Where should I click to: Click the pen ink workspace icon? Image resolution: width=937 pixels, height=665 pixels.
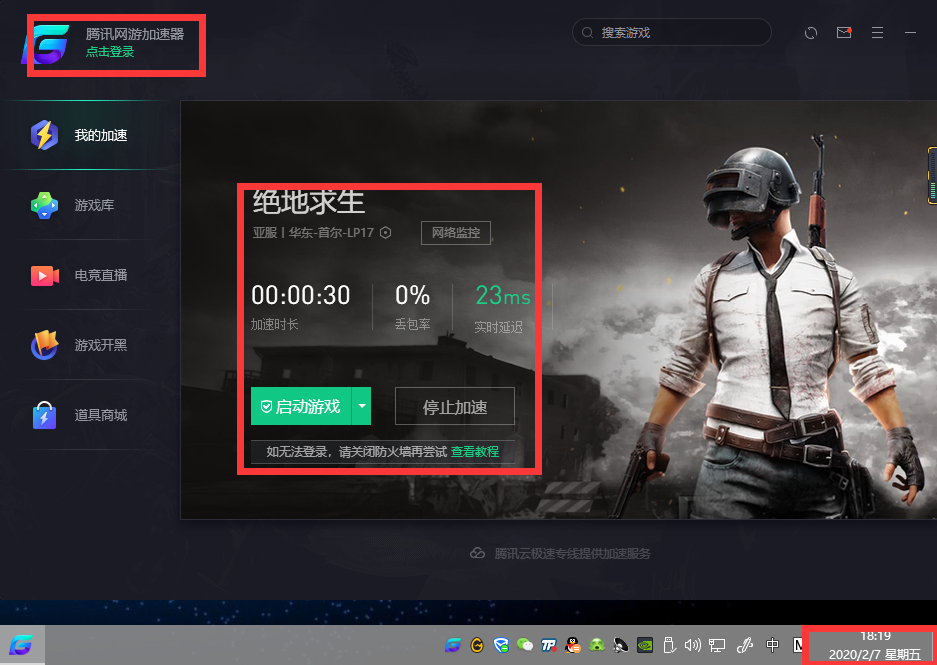(x=744, y=645)
